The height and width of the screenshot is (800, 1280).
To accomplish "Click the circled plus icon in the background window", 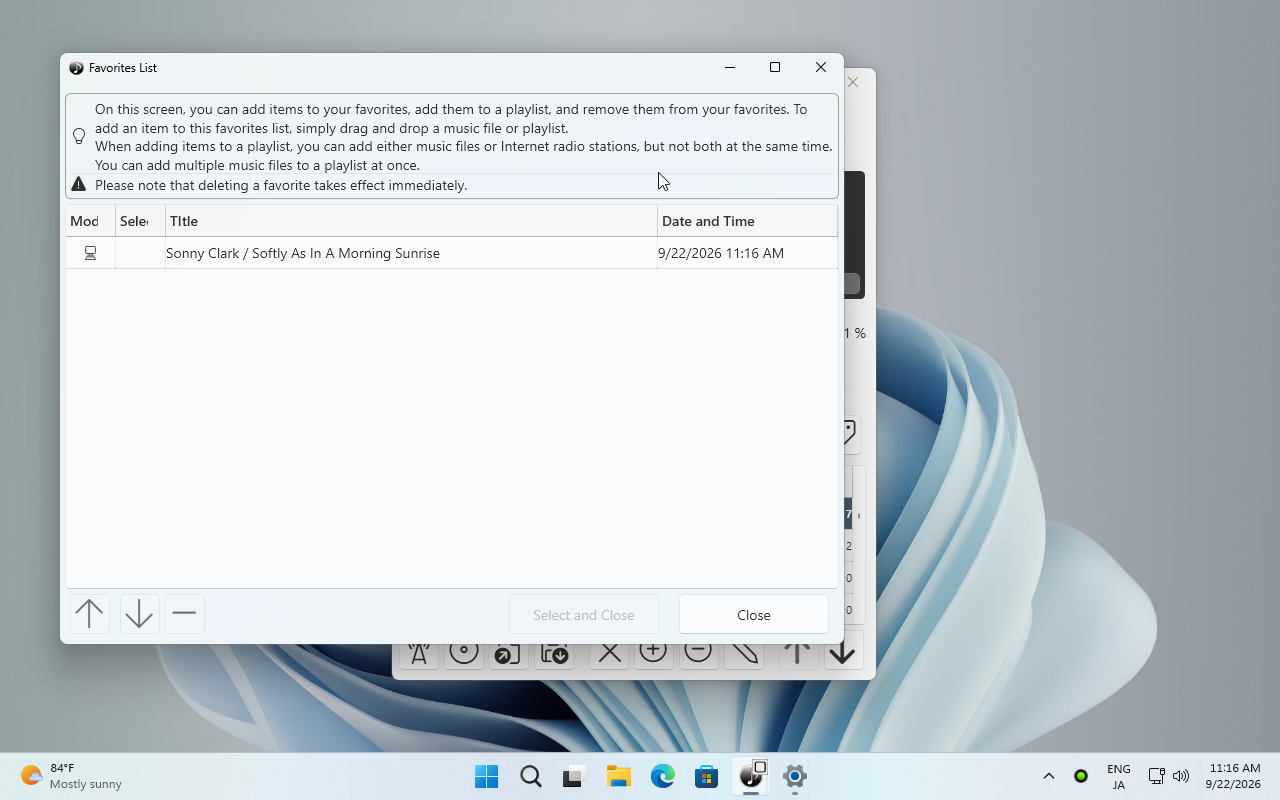I will click(653, 654).
